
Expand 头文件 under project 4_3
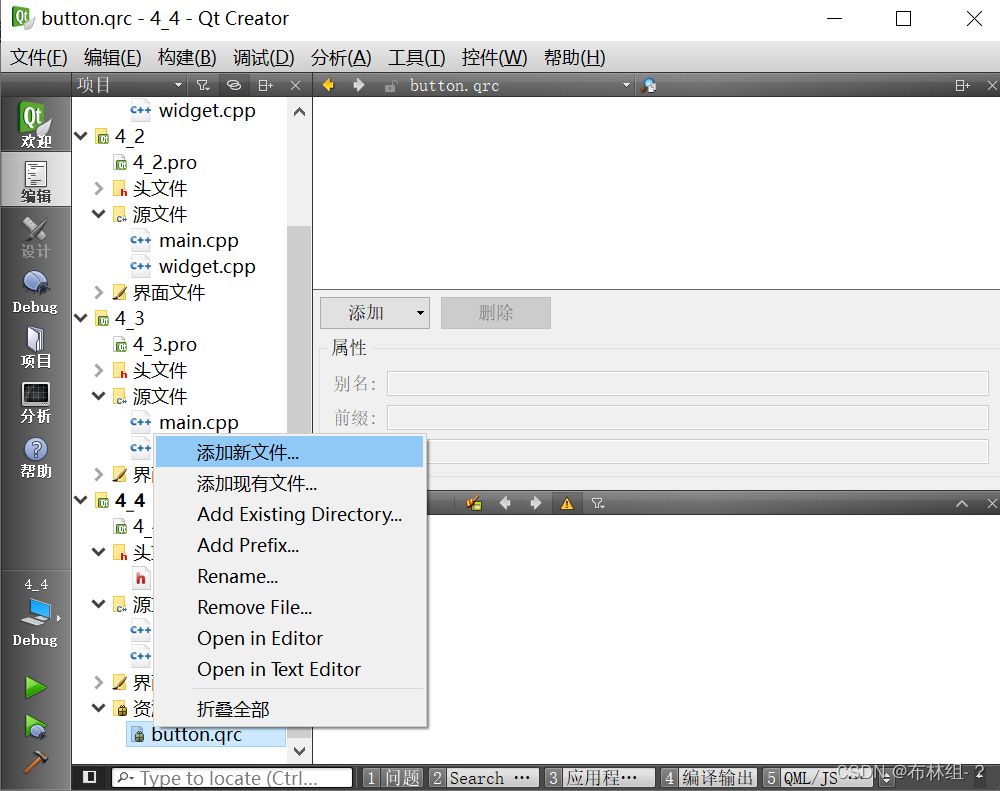point(99,370)
